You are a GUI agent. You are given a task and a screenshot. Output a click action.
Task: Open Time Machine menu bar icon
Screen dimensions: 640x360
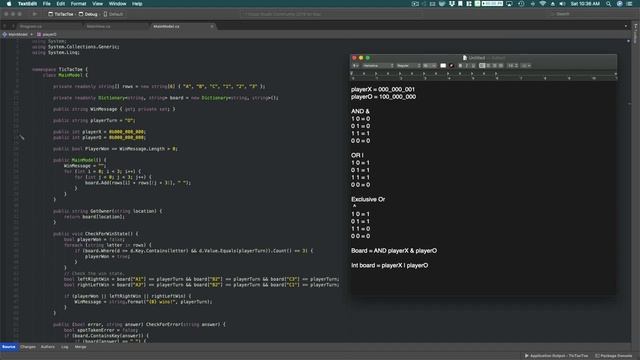[521, 4]
